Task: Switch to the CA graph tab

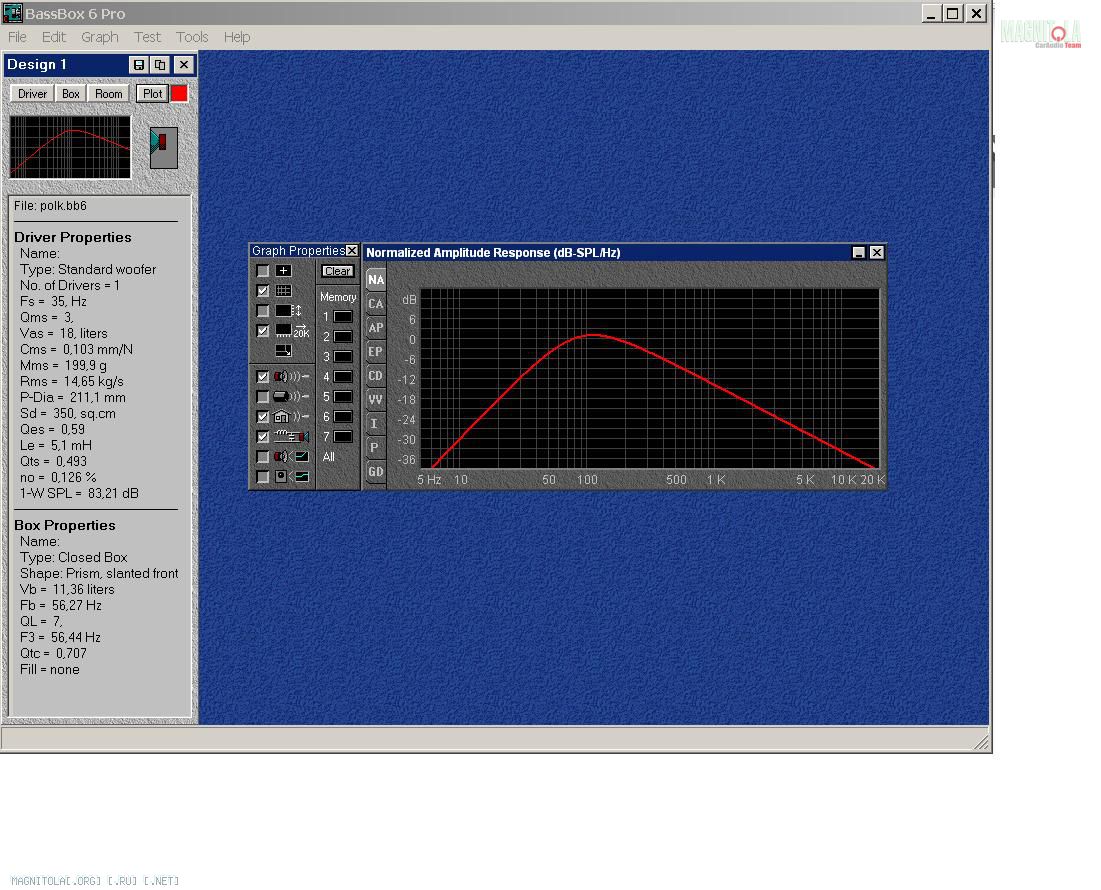Action: 376,304
